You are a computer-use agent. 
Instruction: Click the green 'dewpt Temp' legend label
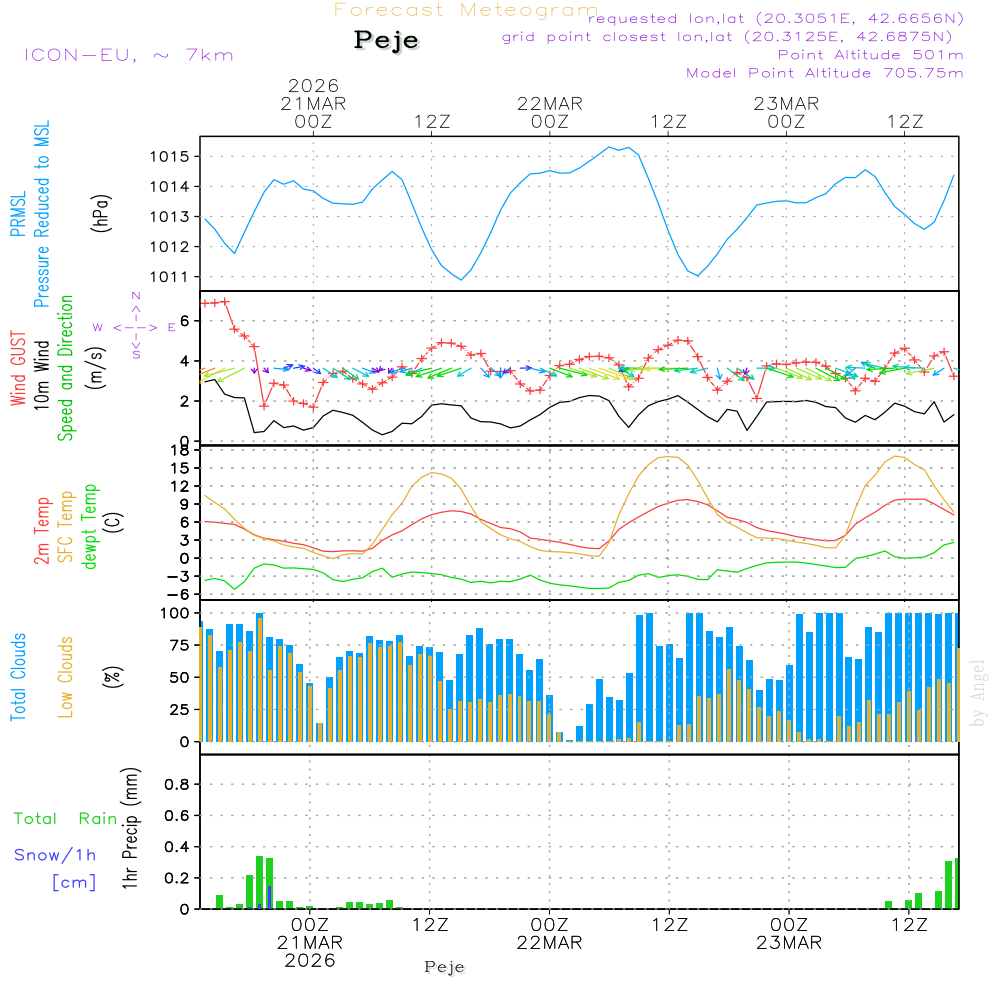pyautogui.click(x=90, y=527)
